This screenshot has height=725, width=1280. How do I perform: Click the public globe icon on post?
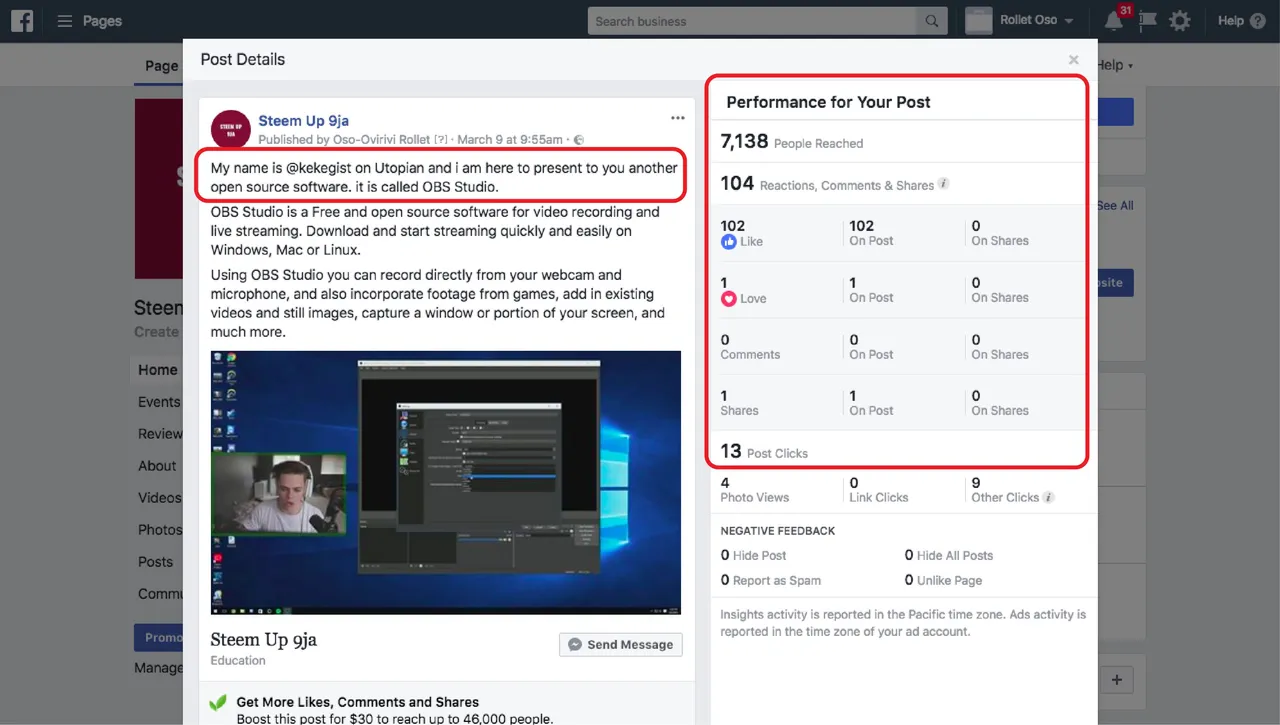(579, 140)
